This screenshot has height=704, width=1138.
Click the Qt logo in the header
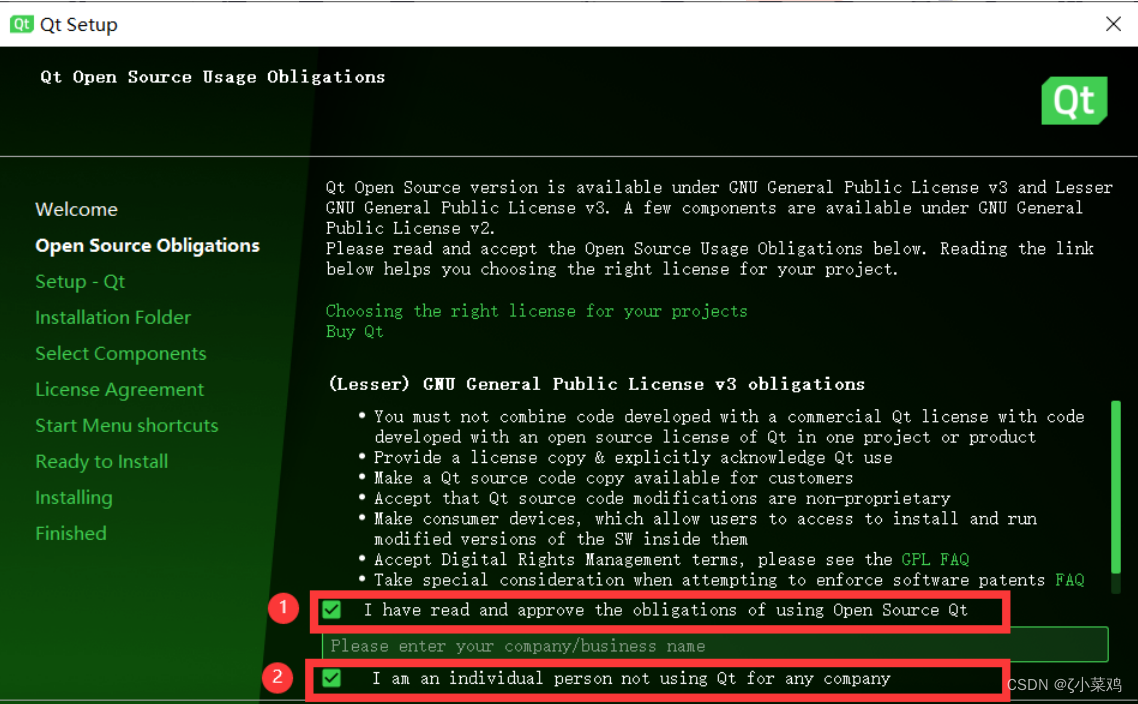point(1074,100)
